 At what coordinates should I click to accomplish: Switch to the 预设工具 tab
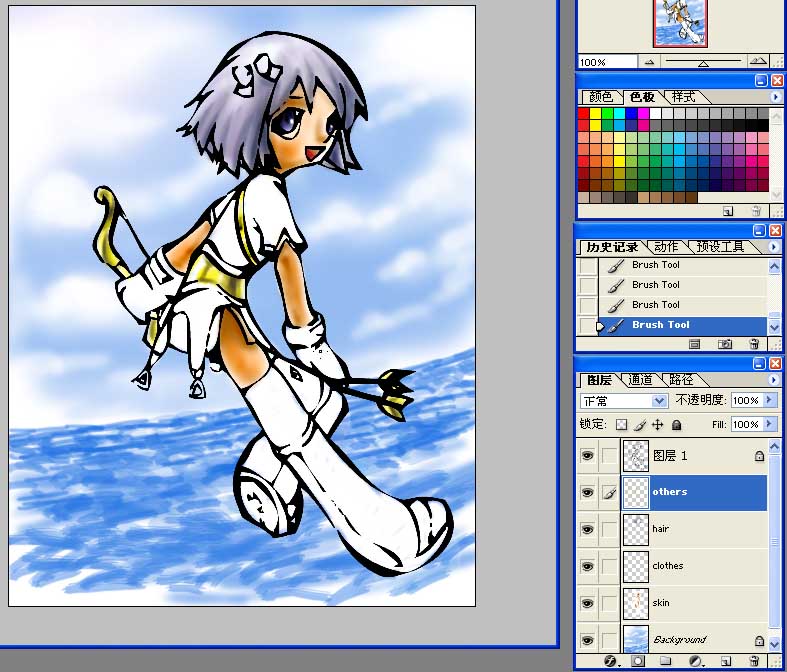(720, 246)
